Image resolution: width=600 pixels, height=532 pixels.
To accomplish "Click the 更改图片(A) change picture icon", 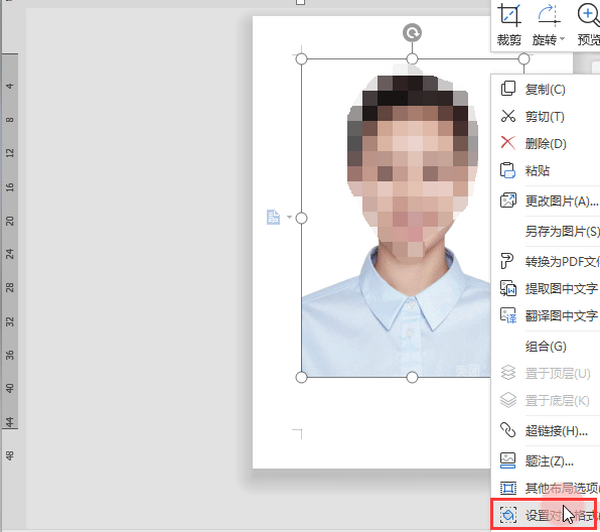I will (508, 200).
